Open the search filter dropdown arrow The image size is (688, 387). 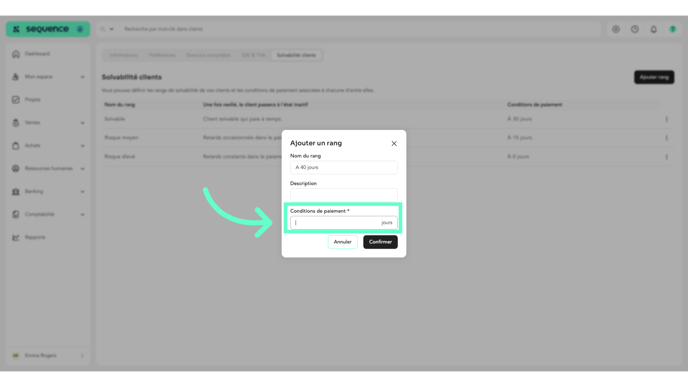(111, 29)
